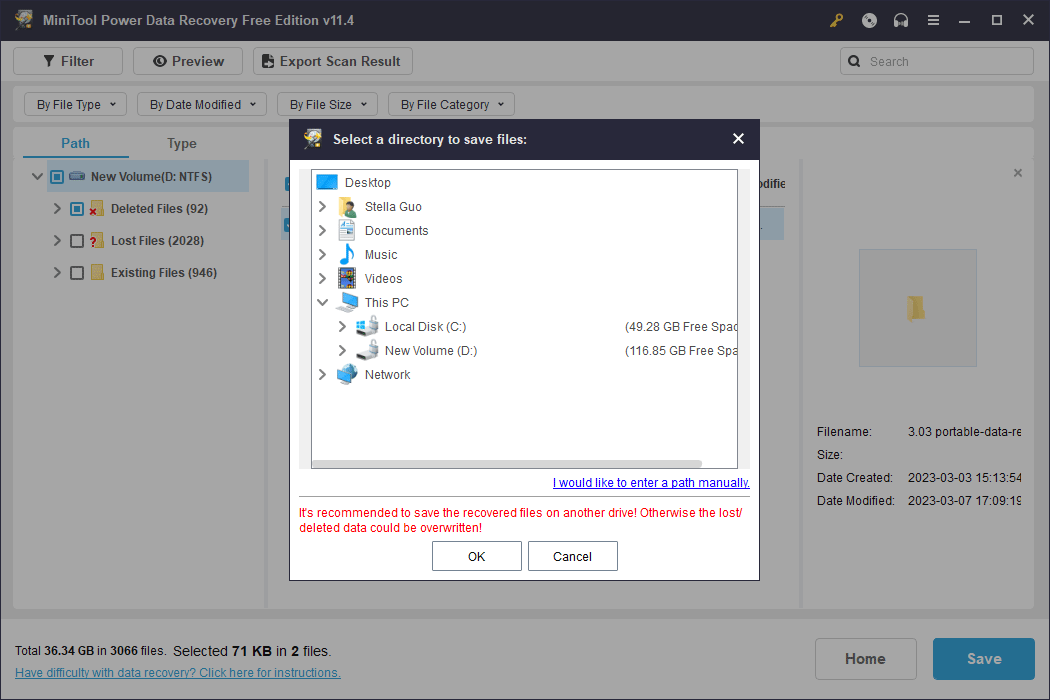Collapse the This PC node
This screenshot has width=1050, height=700.
tap(323, 302)
